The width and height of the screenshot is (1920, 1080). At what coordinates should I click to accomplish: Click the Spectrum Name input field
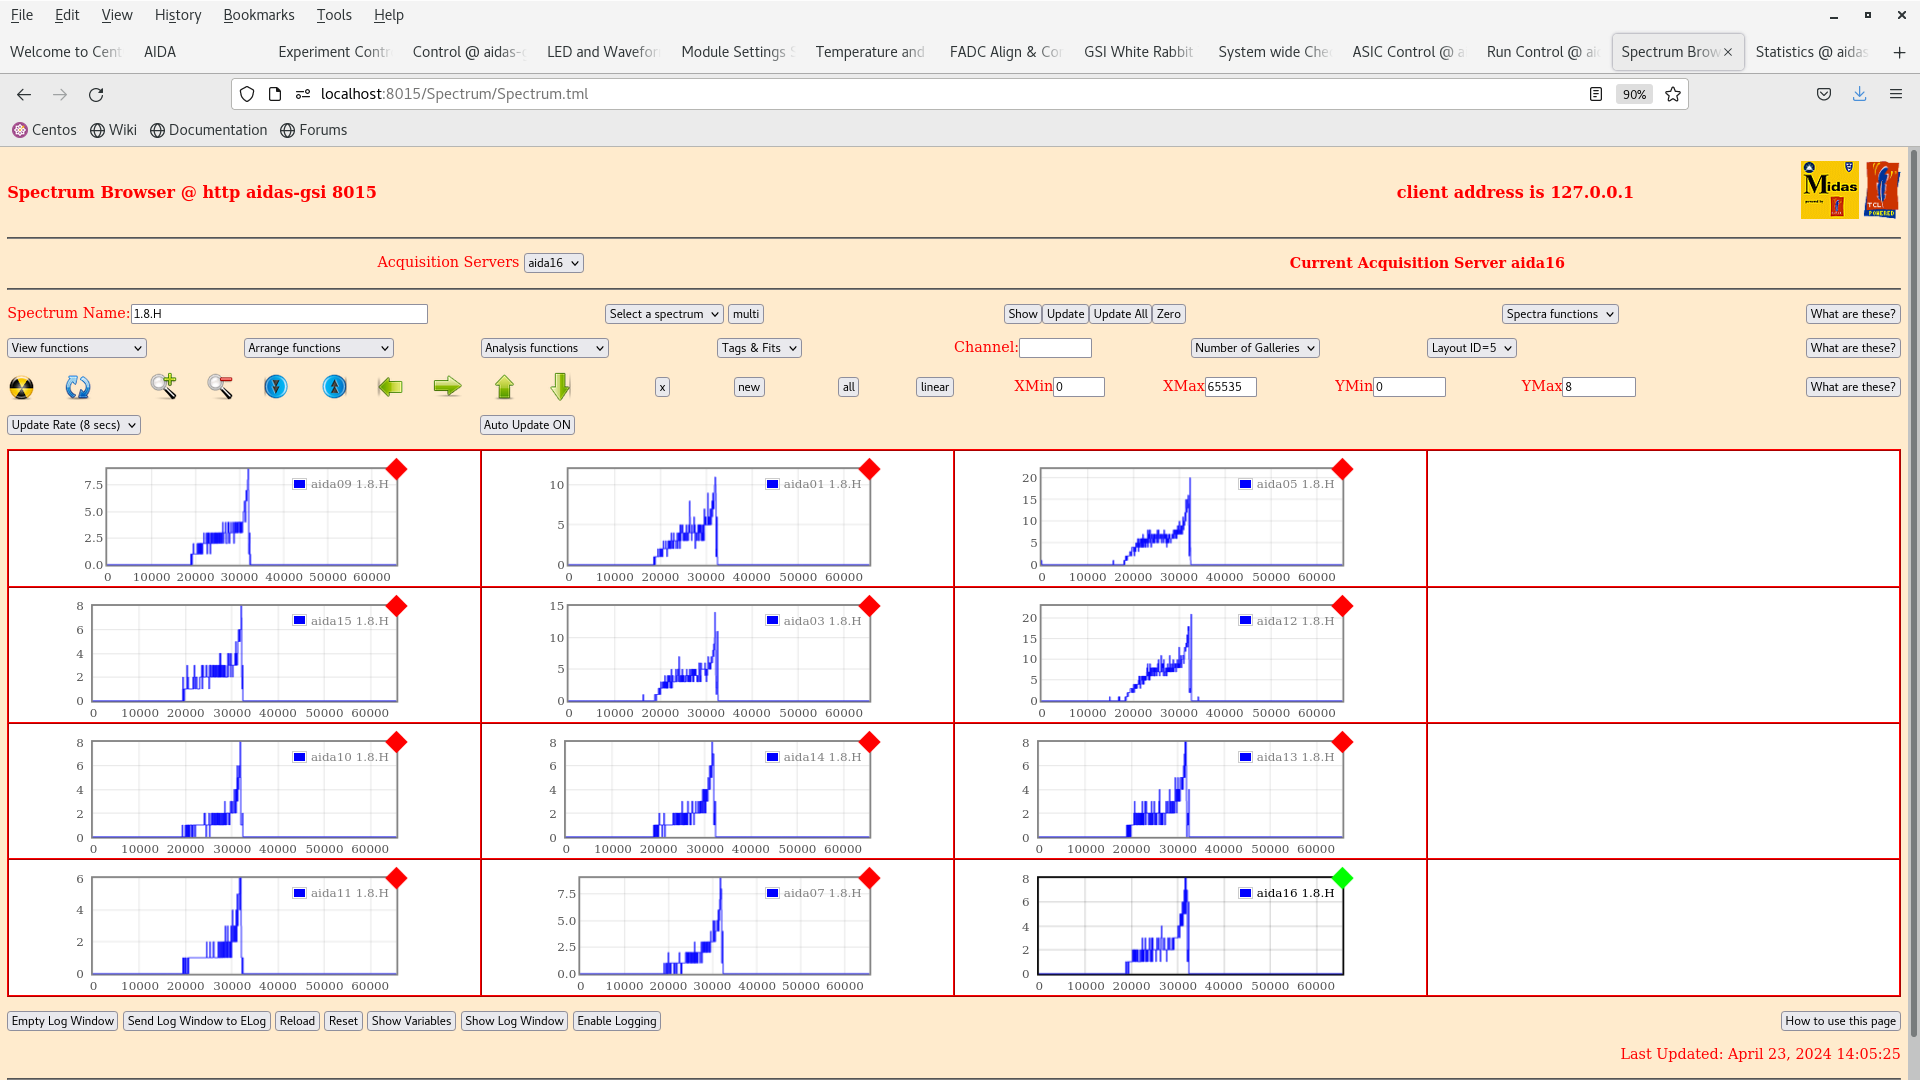(x=279, y=314)
